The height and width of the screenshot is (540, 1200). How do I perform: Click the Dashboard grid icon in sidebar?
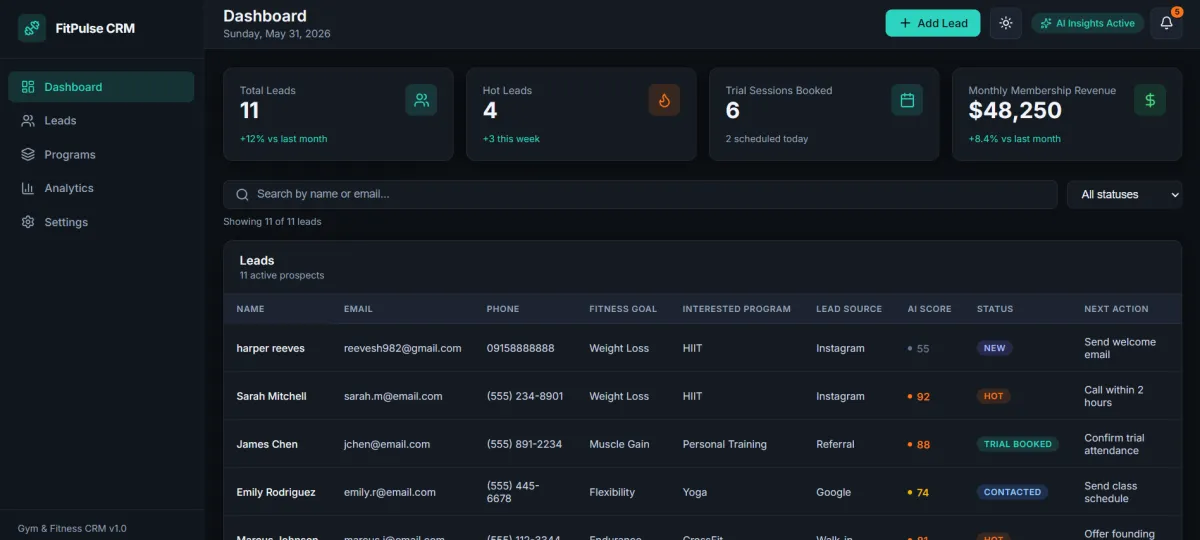pos(28,87)
